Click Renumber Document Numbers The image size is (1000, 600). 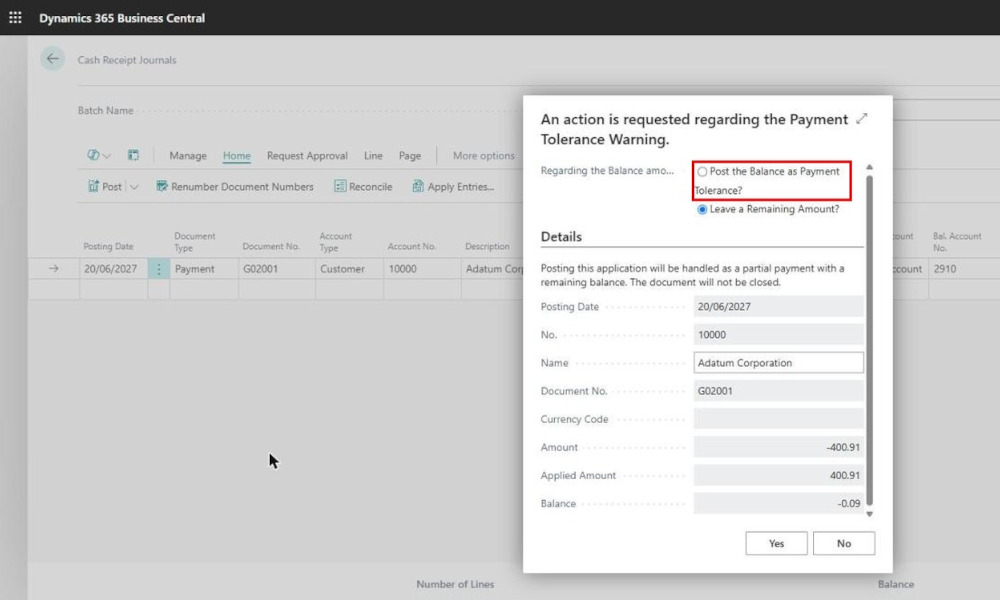pyautogui.click(x=235, y=186)
